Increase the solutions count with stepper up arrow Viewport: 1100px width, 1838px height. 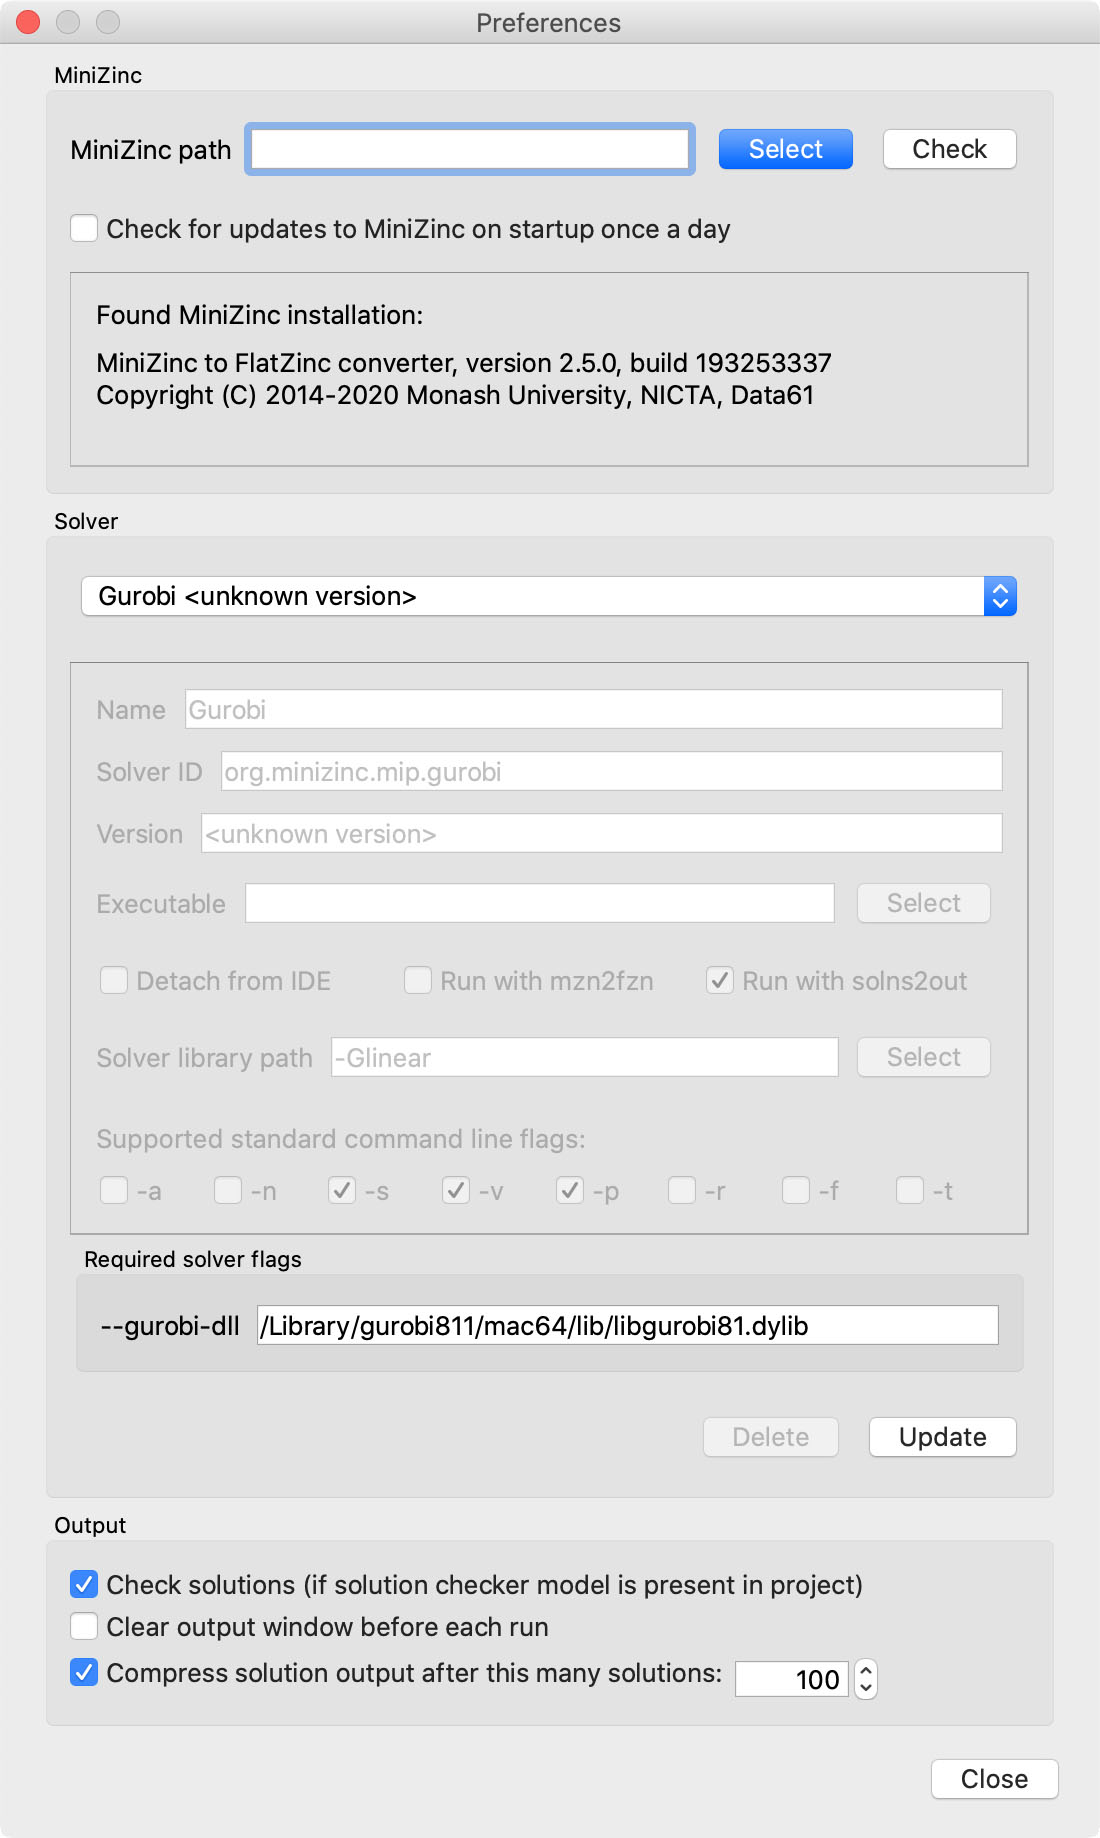point(866,1670)
